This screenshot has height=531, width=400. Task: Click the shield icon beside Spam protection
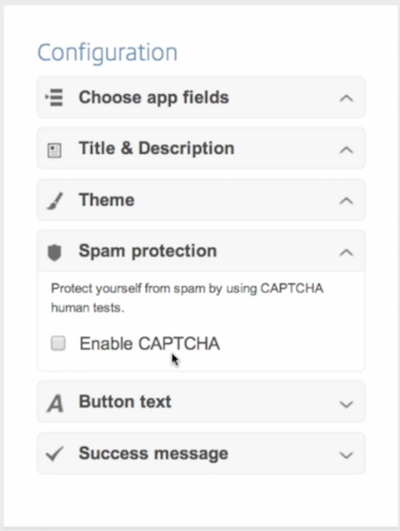coord(54,253)
